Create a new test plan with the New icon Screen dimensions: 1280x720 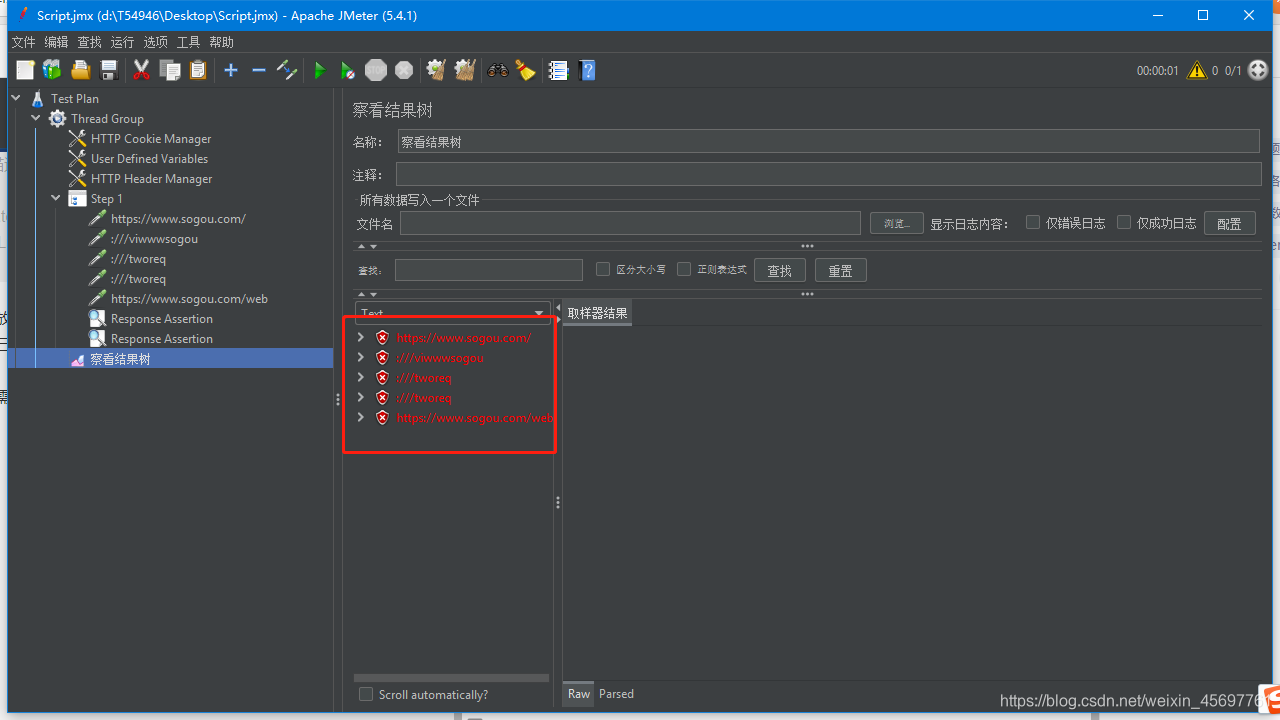coord(25,70)
